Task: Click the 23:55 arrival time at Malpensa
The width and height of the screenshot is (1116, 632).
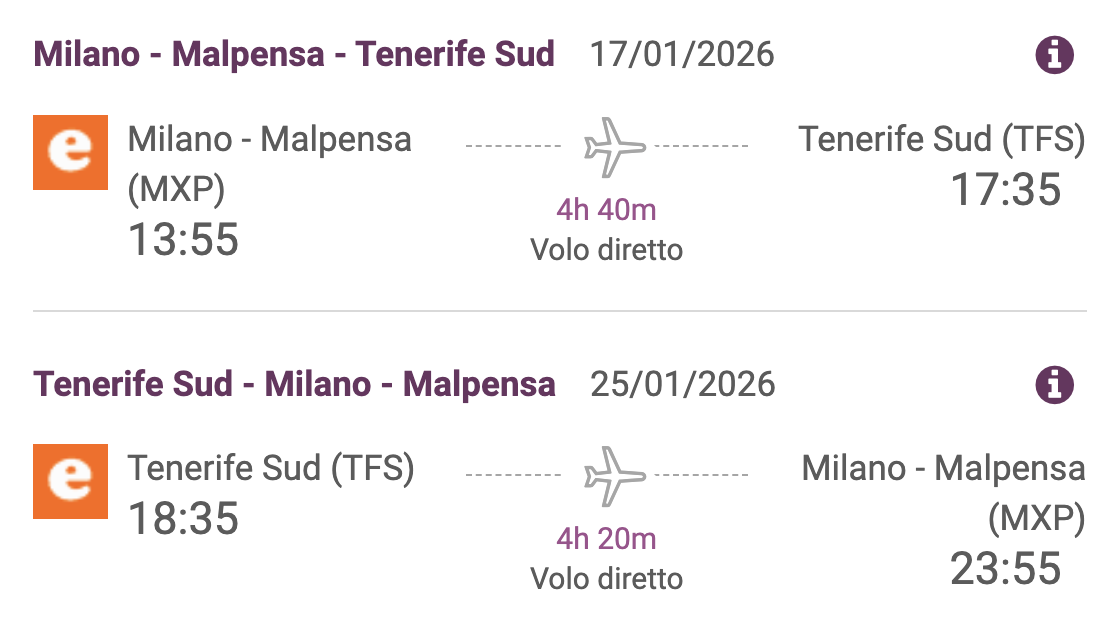Action: coord(1005,569)
